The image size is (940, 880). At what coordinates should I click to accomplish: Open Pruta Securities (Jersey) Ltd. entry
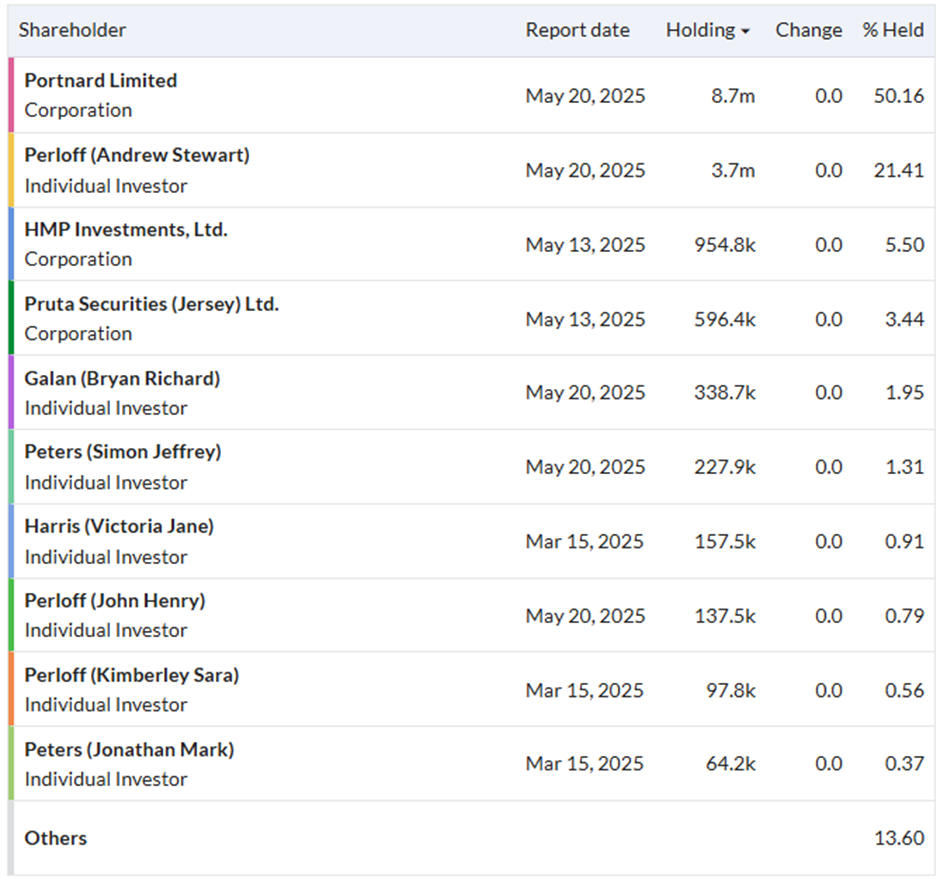152,304
